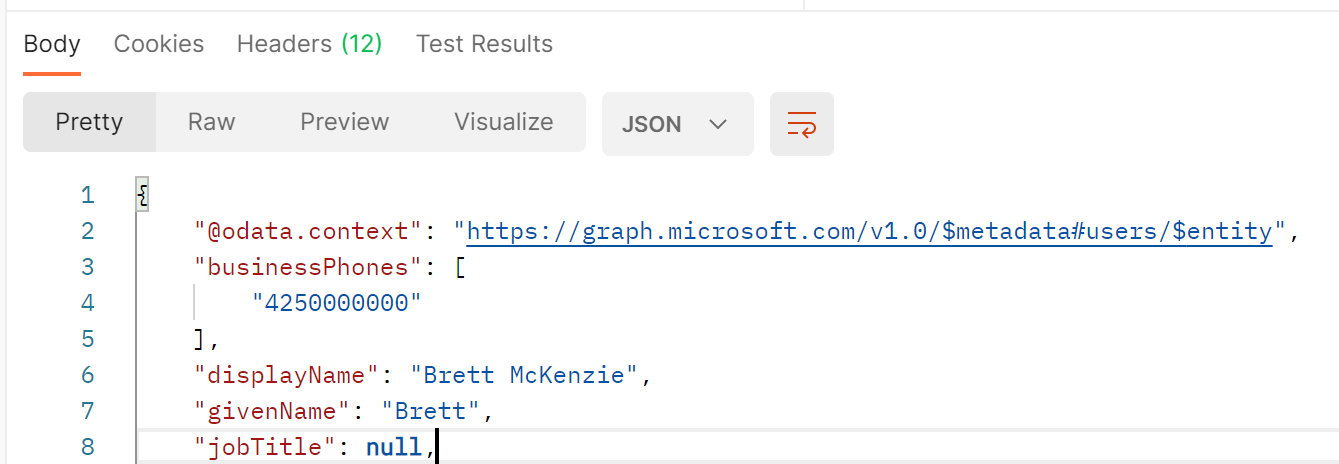Switch to Preview view mode

coord(344,122)
